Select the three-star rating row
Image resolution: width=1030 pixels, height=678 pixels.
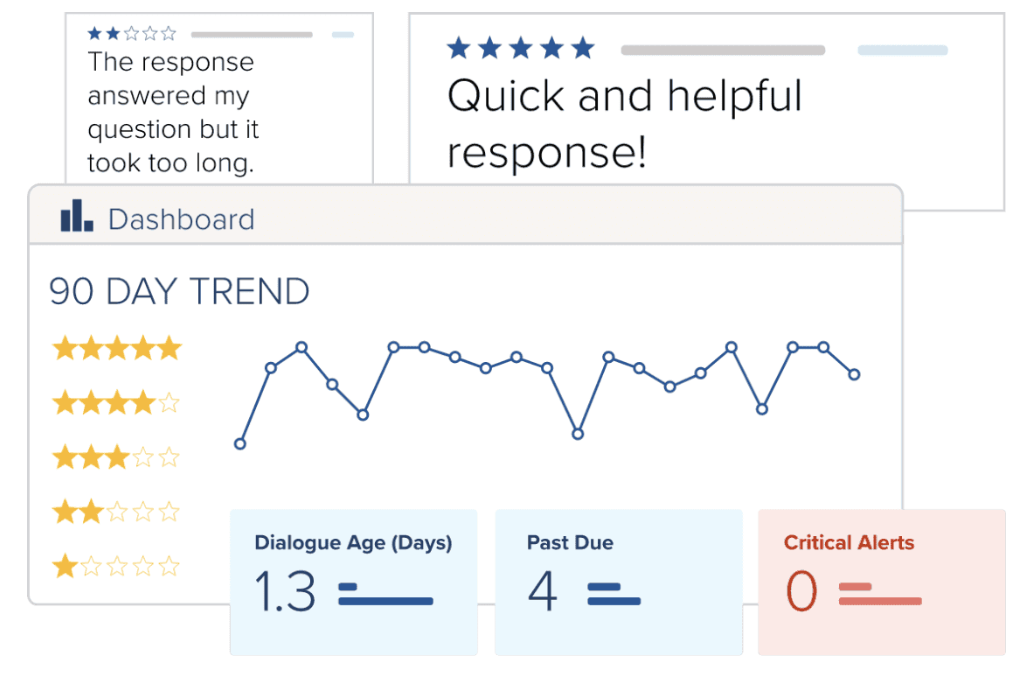[116, 458]
